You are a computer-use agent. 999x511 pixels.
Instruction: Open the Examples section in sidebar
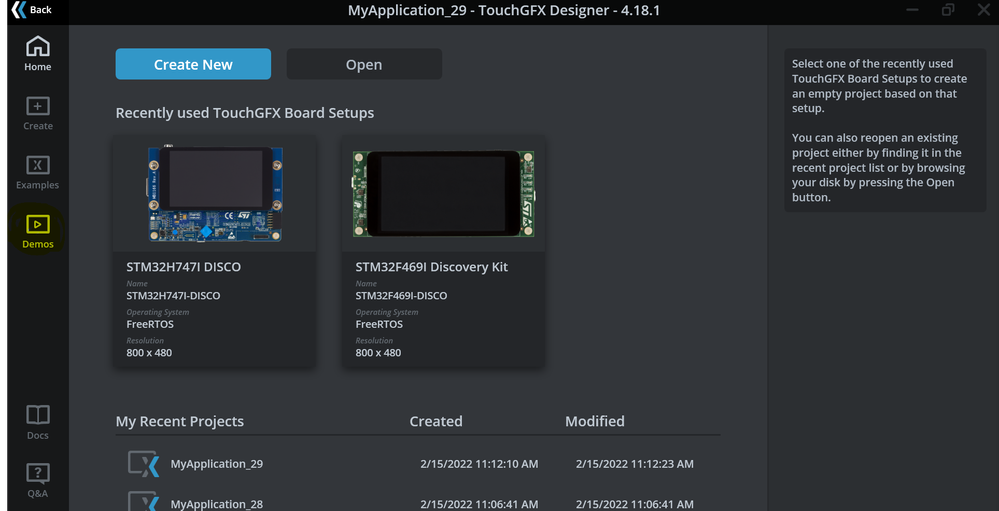38,172
